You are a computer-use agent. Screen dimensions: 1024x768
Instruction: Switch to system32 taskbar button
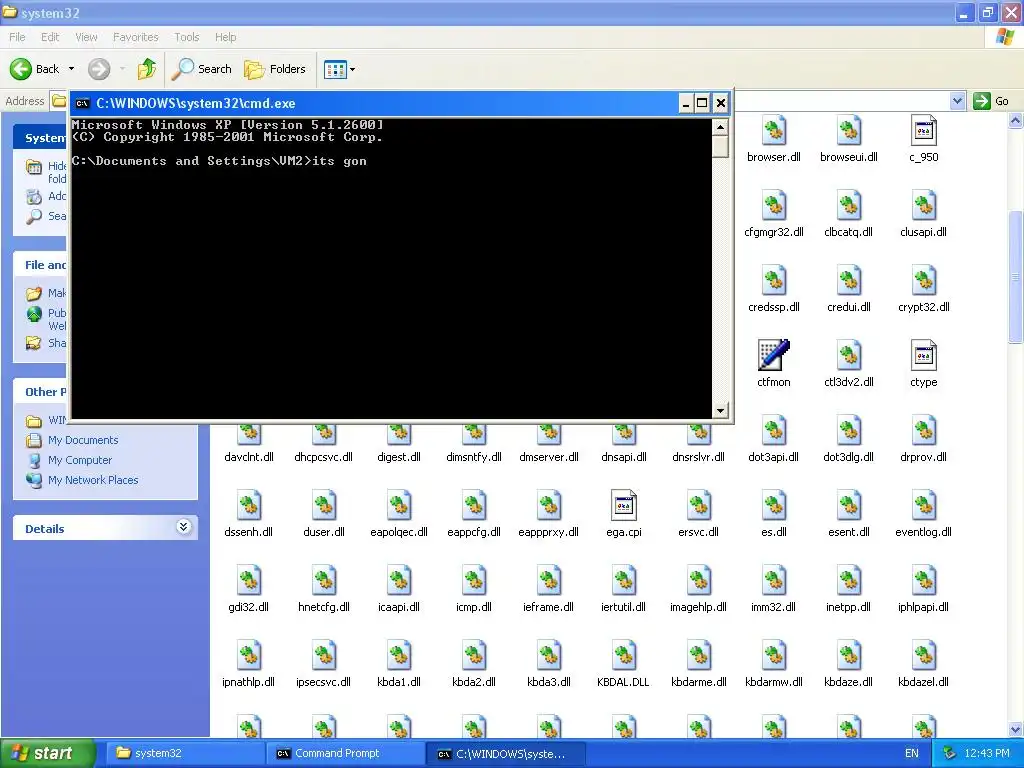point(186,753)
